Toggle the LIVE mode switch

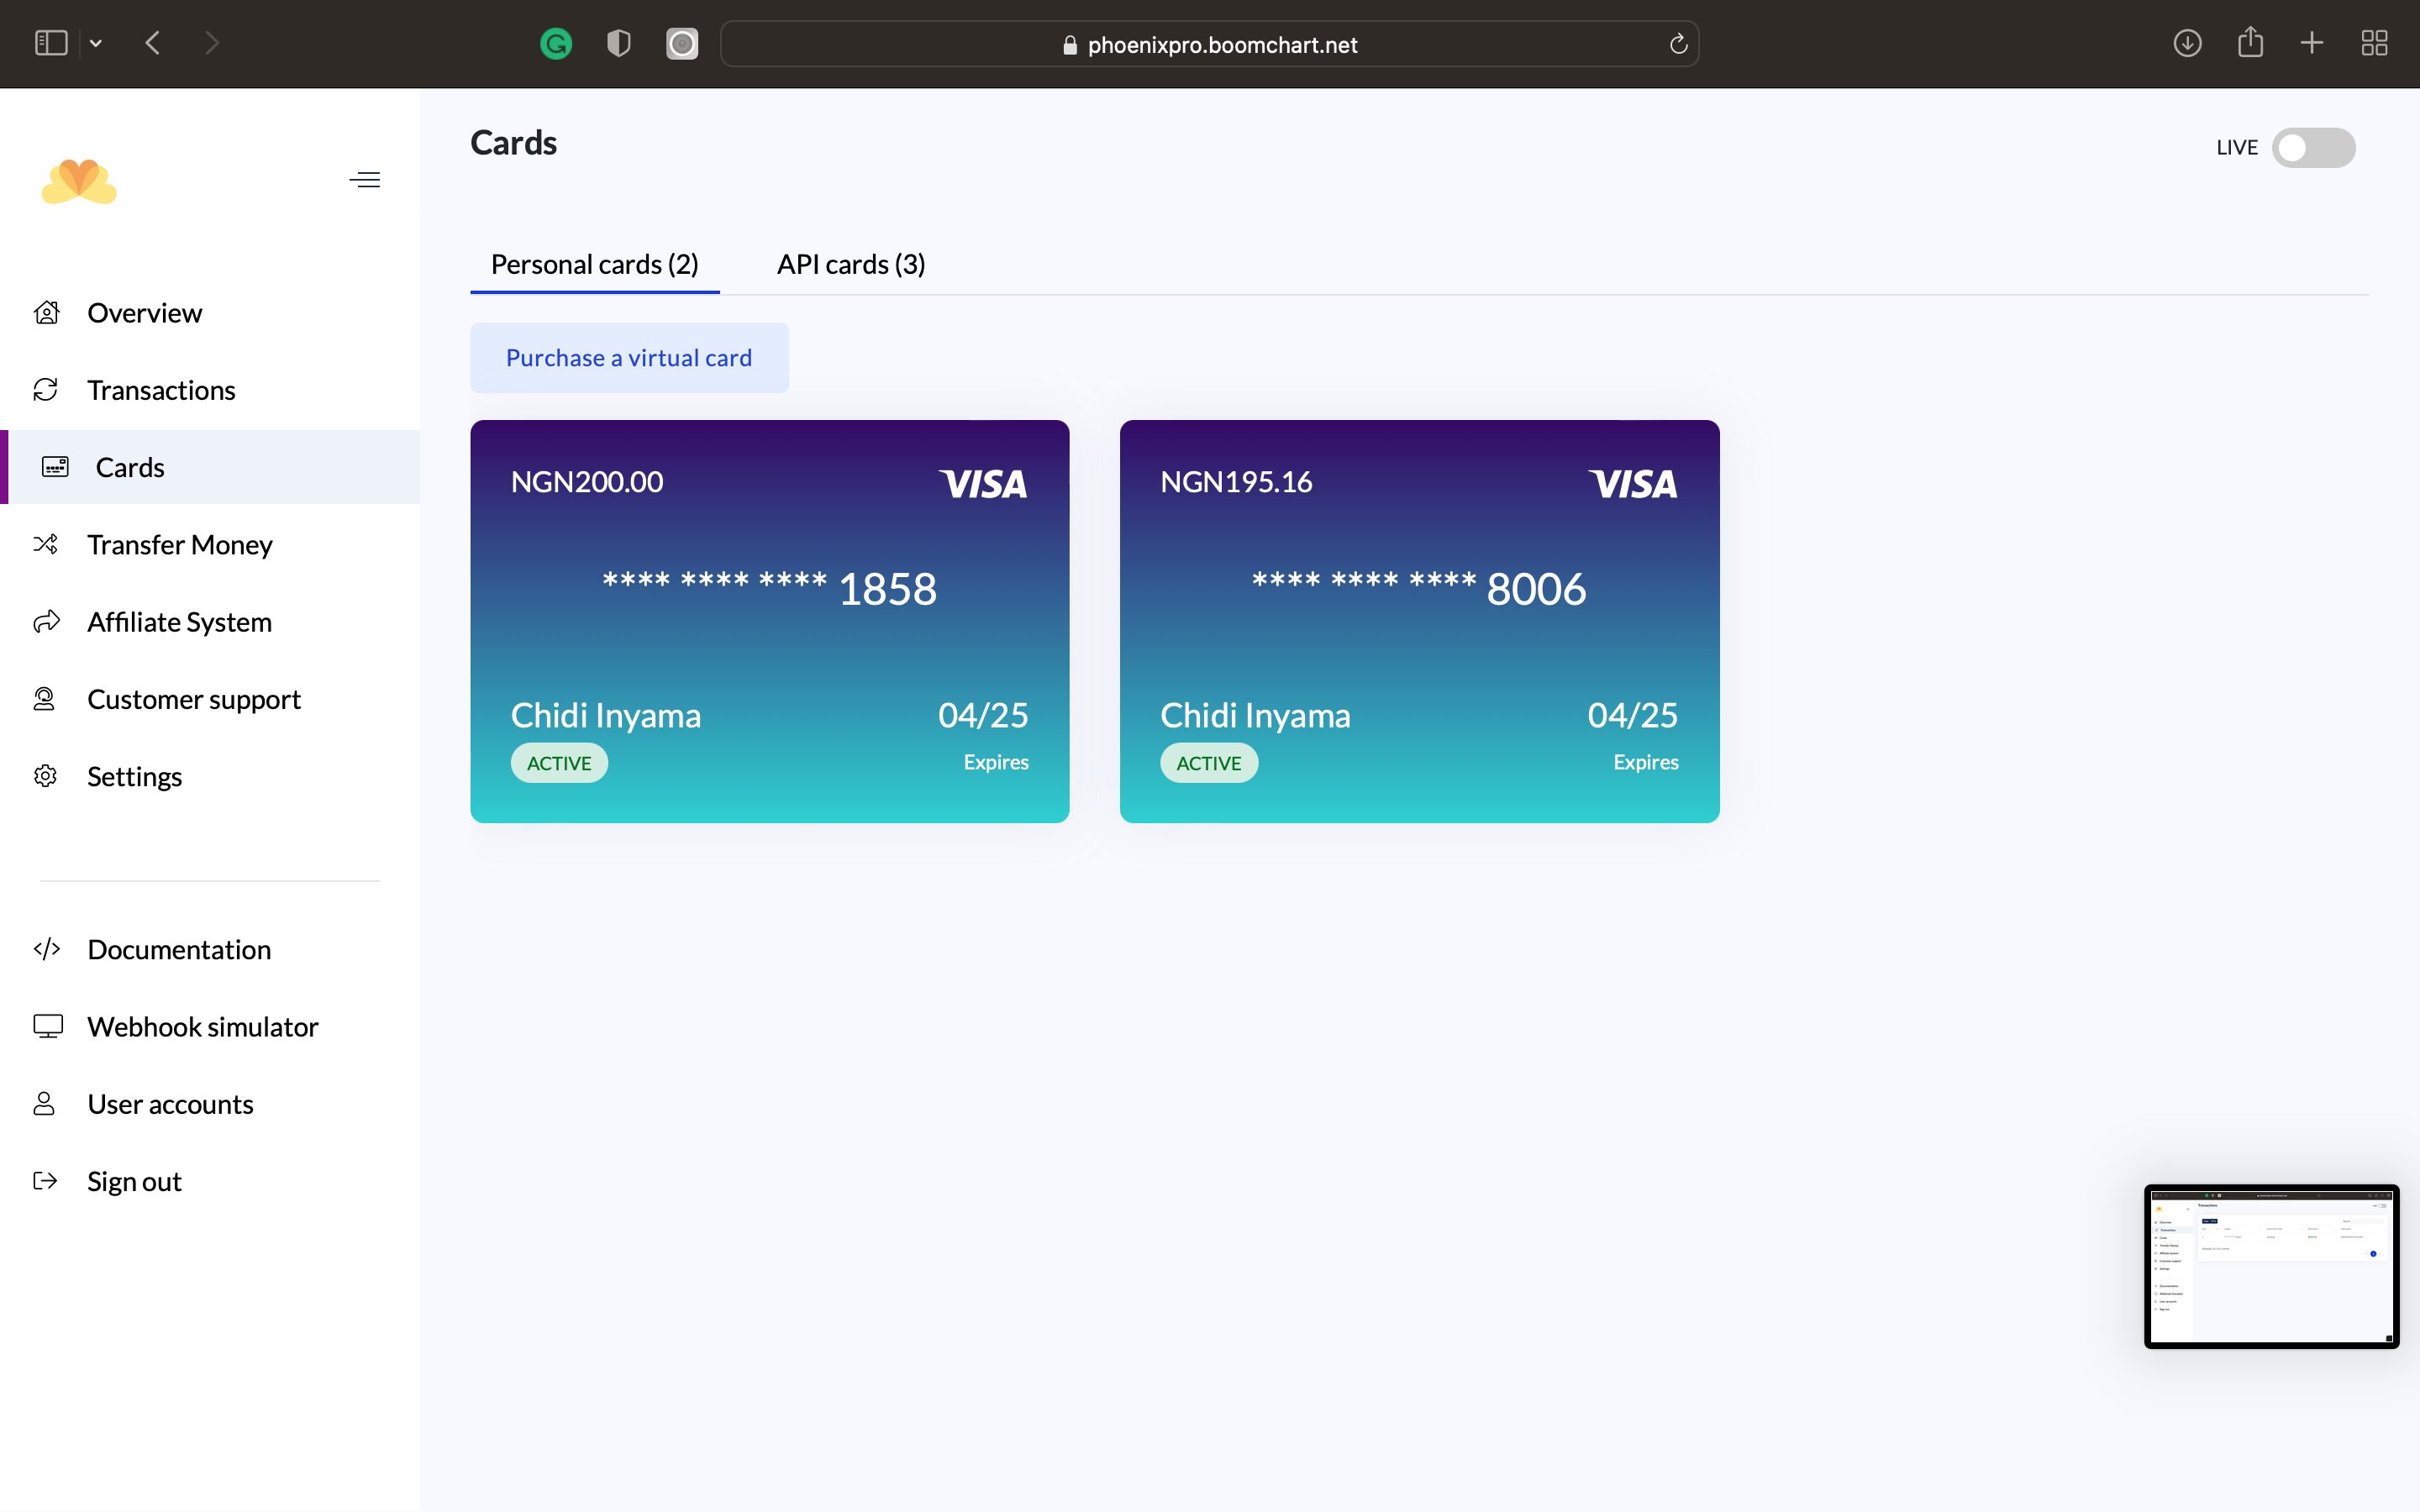[2312, 148]
